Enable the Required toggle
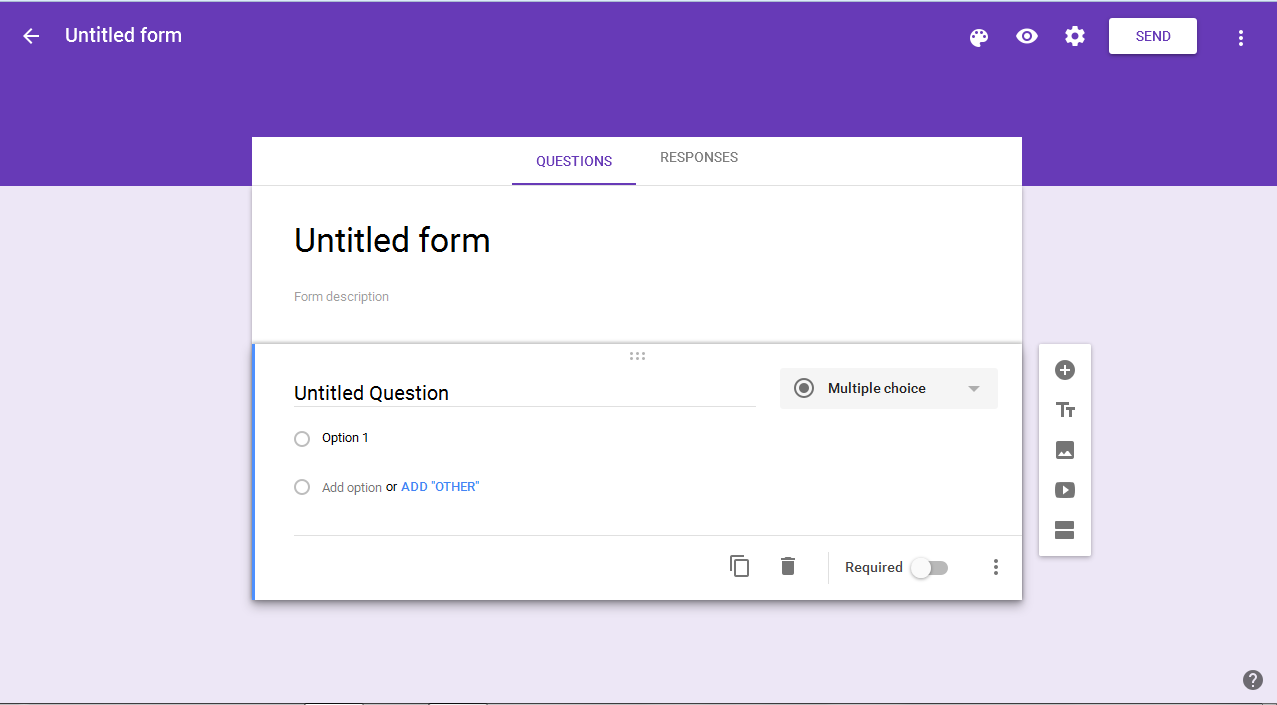The height and width of the screenshot is (705, 1277). (929, 567)
